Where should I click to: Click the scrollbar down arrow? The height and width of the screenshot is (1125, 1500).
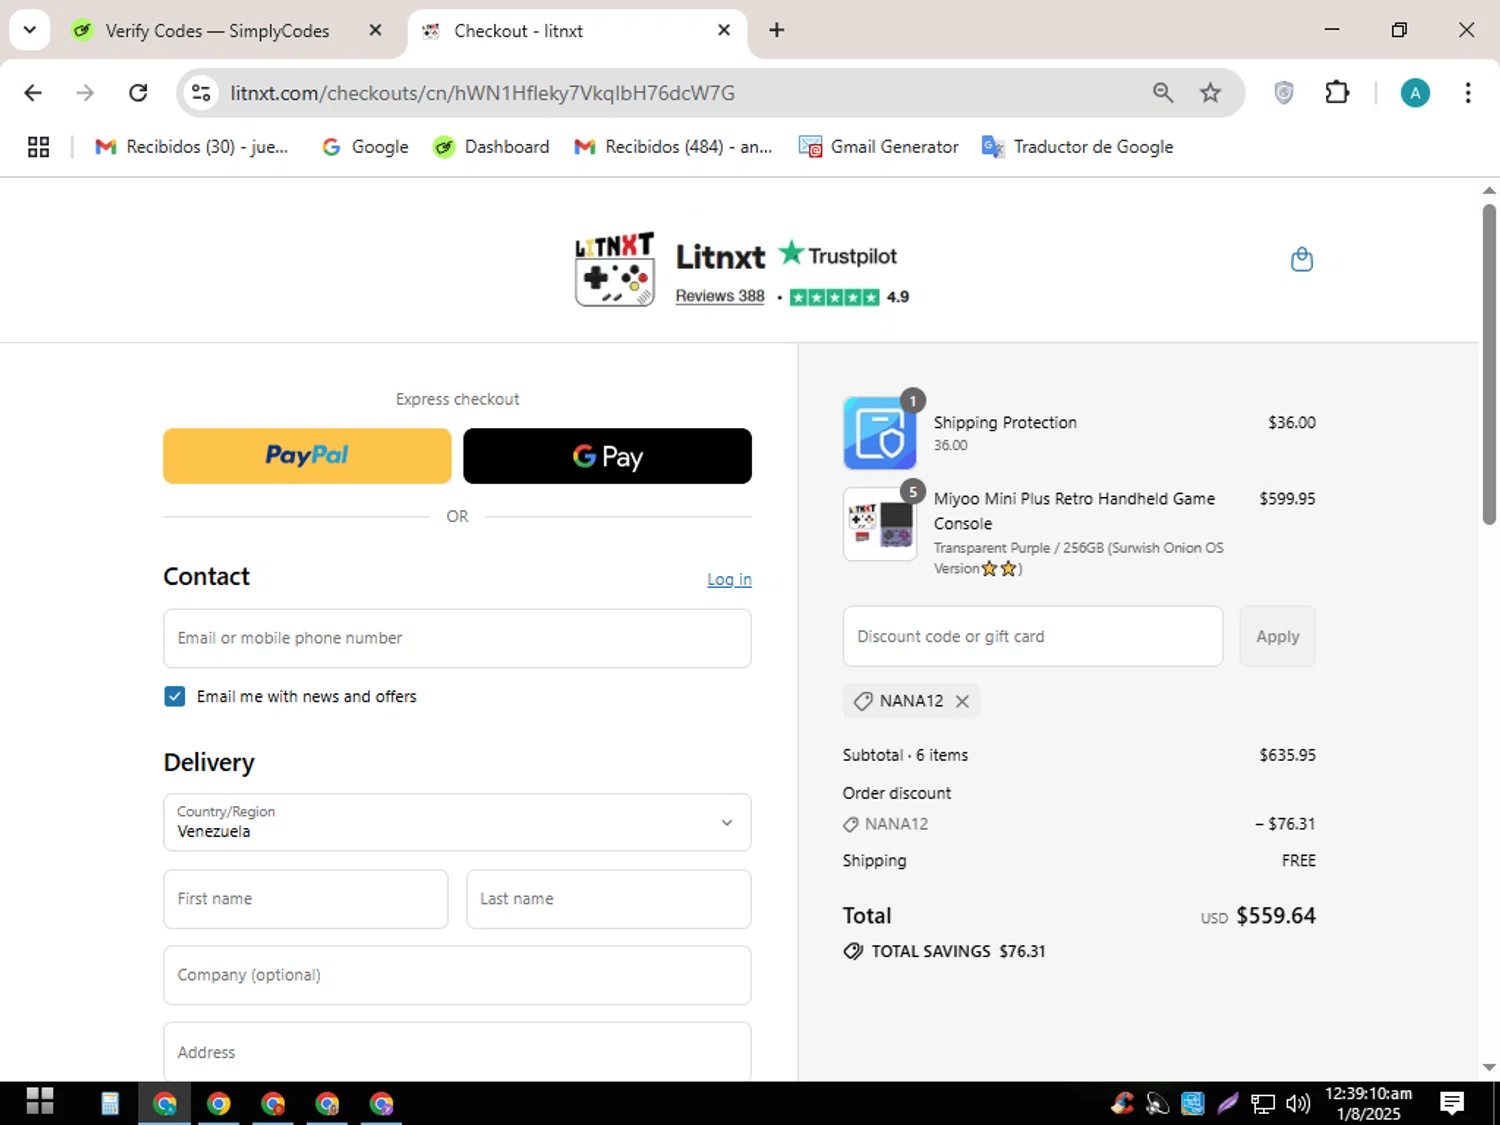click(1489, 1067)
